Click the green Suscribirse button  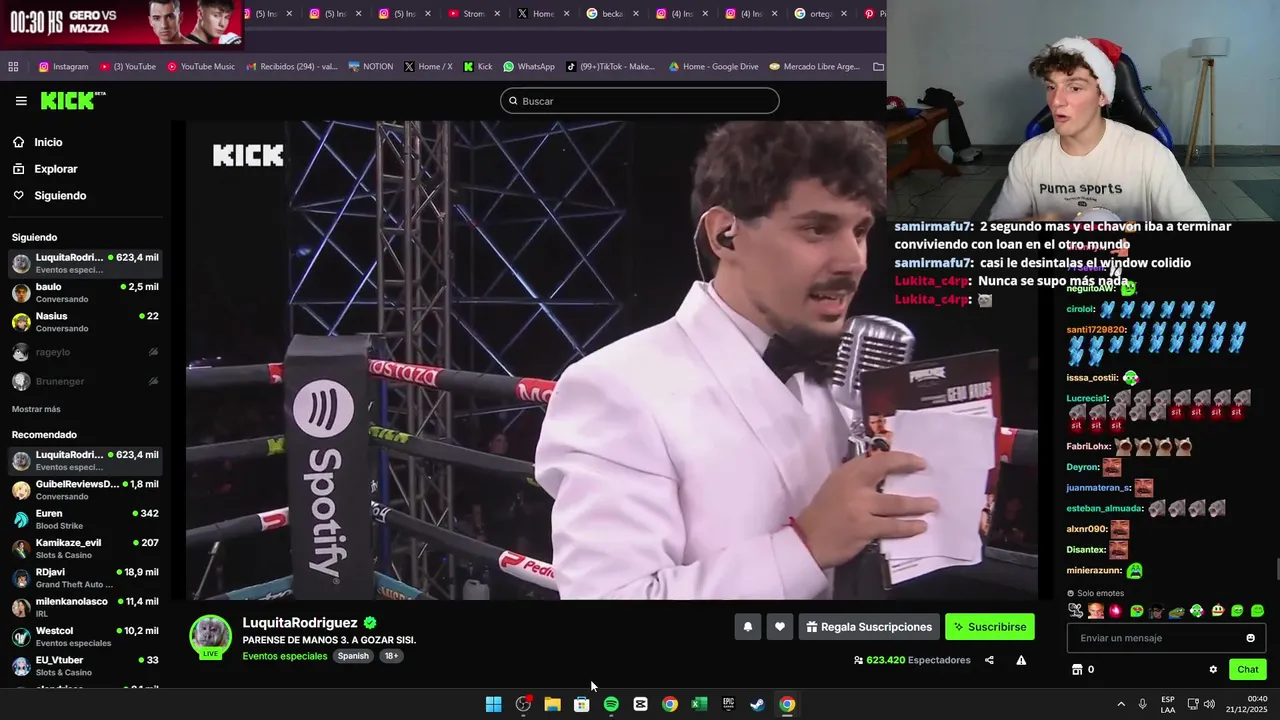pyautogui.click(x=990, y=627)
